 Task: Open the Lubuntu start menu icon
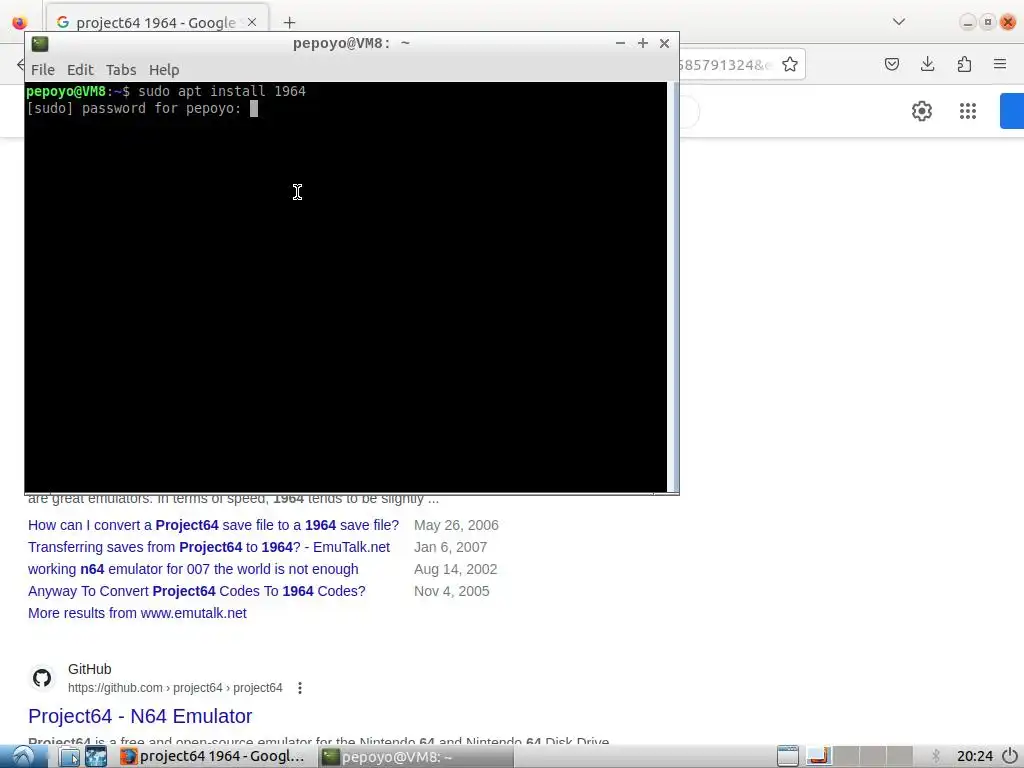click(23, 756)
